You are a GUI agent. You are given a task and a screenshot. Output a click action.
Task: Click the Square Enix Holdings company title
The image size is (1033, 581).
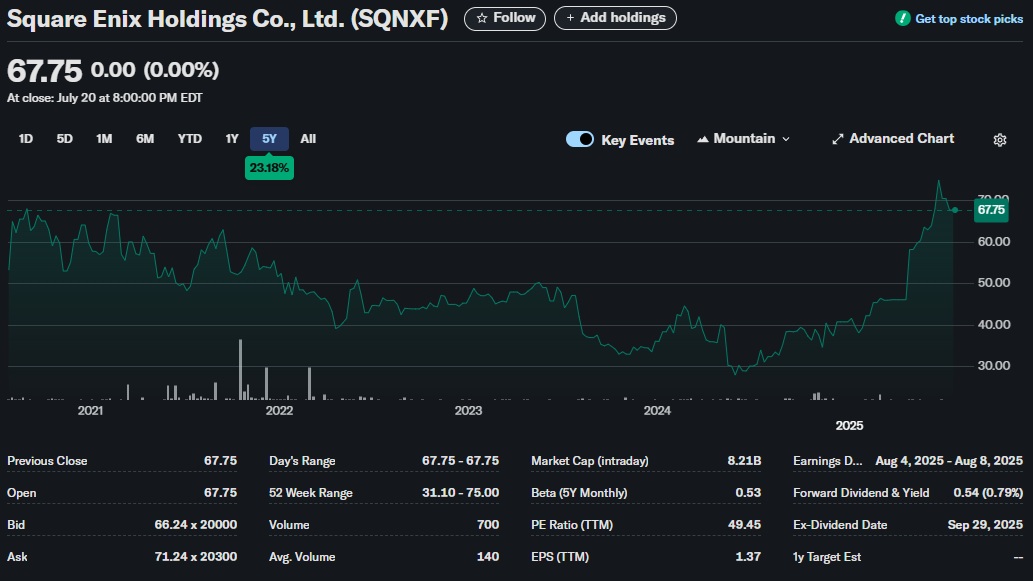pyautogui.click(x=227, y=19)
